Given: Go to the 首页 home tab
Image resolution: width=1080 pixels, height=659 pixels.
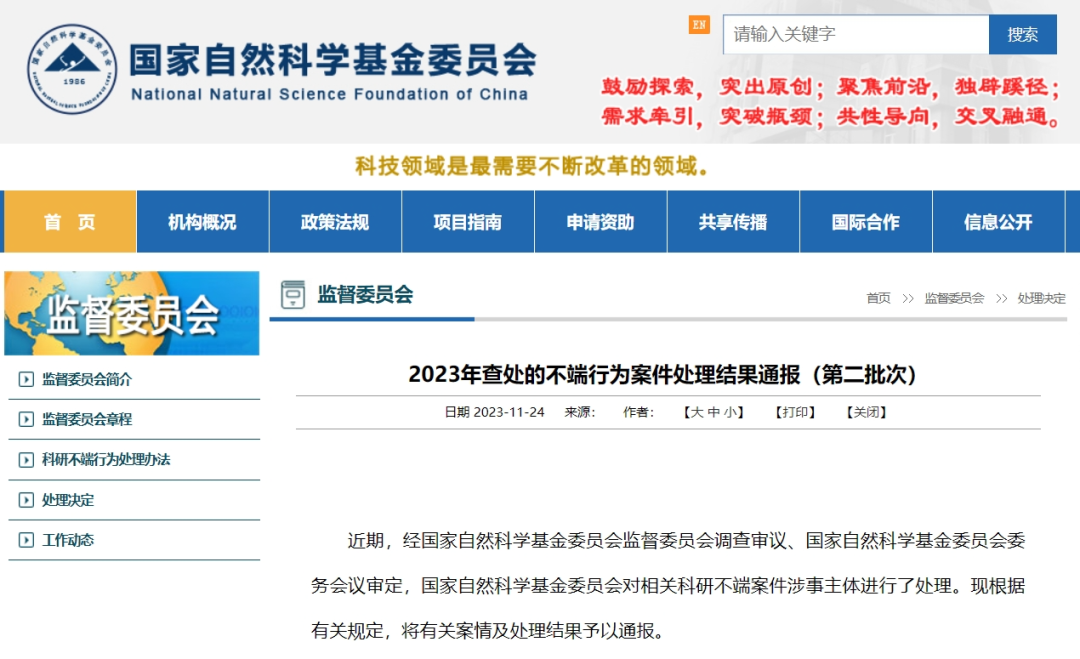Looking at the screenshot, I should (x=70, y=222).
